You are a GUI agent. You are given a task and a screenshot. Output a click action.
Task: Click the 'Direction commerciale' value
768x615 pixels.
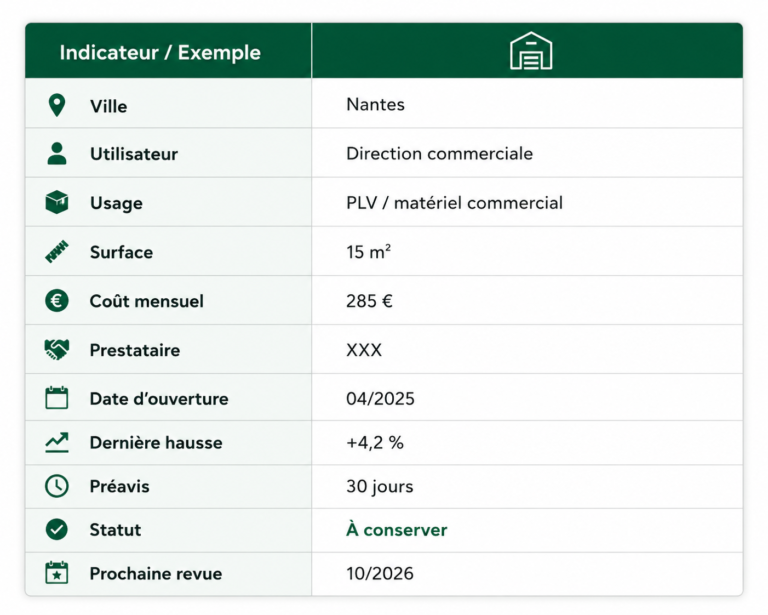point(439,153)
